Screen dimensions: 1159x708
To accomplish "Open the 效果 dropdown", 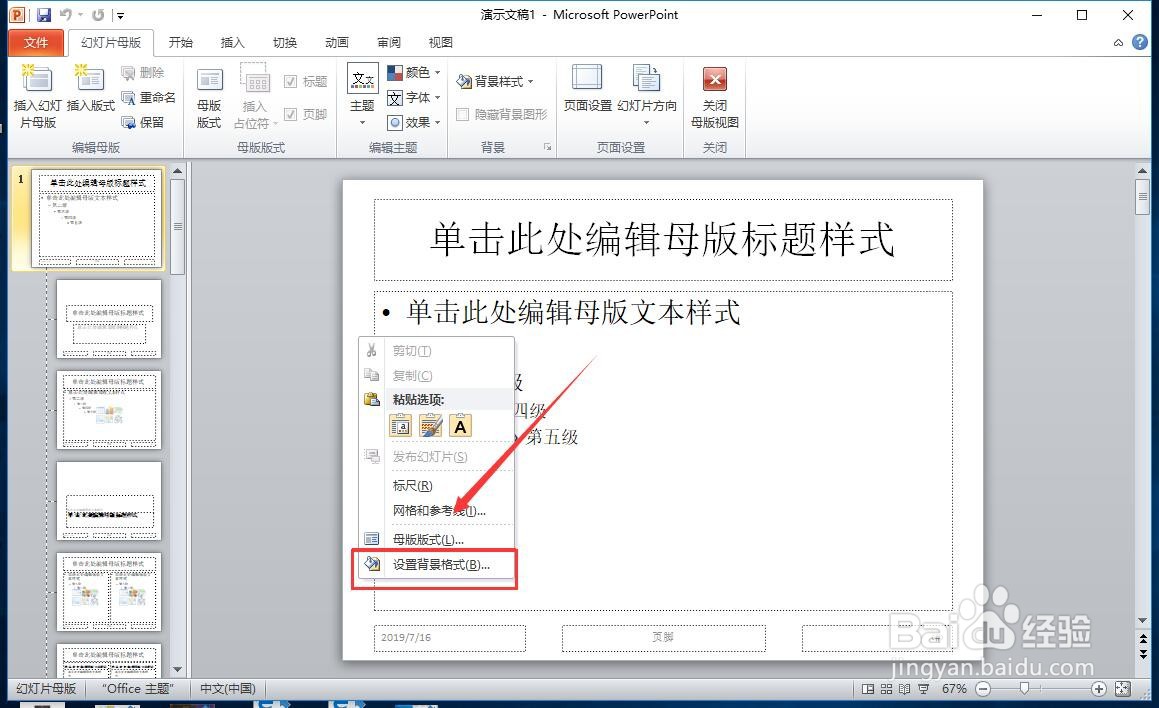I will coord(413,123).
